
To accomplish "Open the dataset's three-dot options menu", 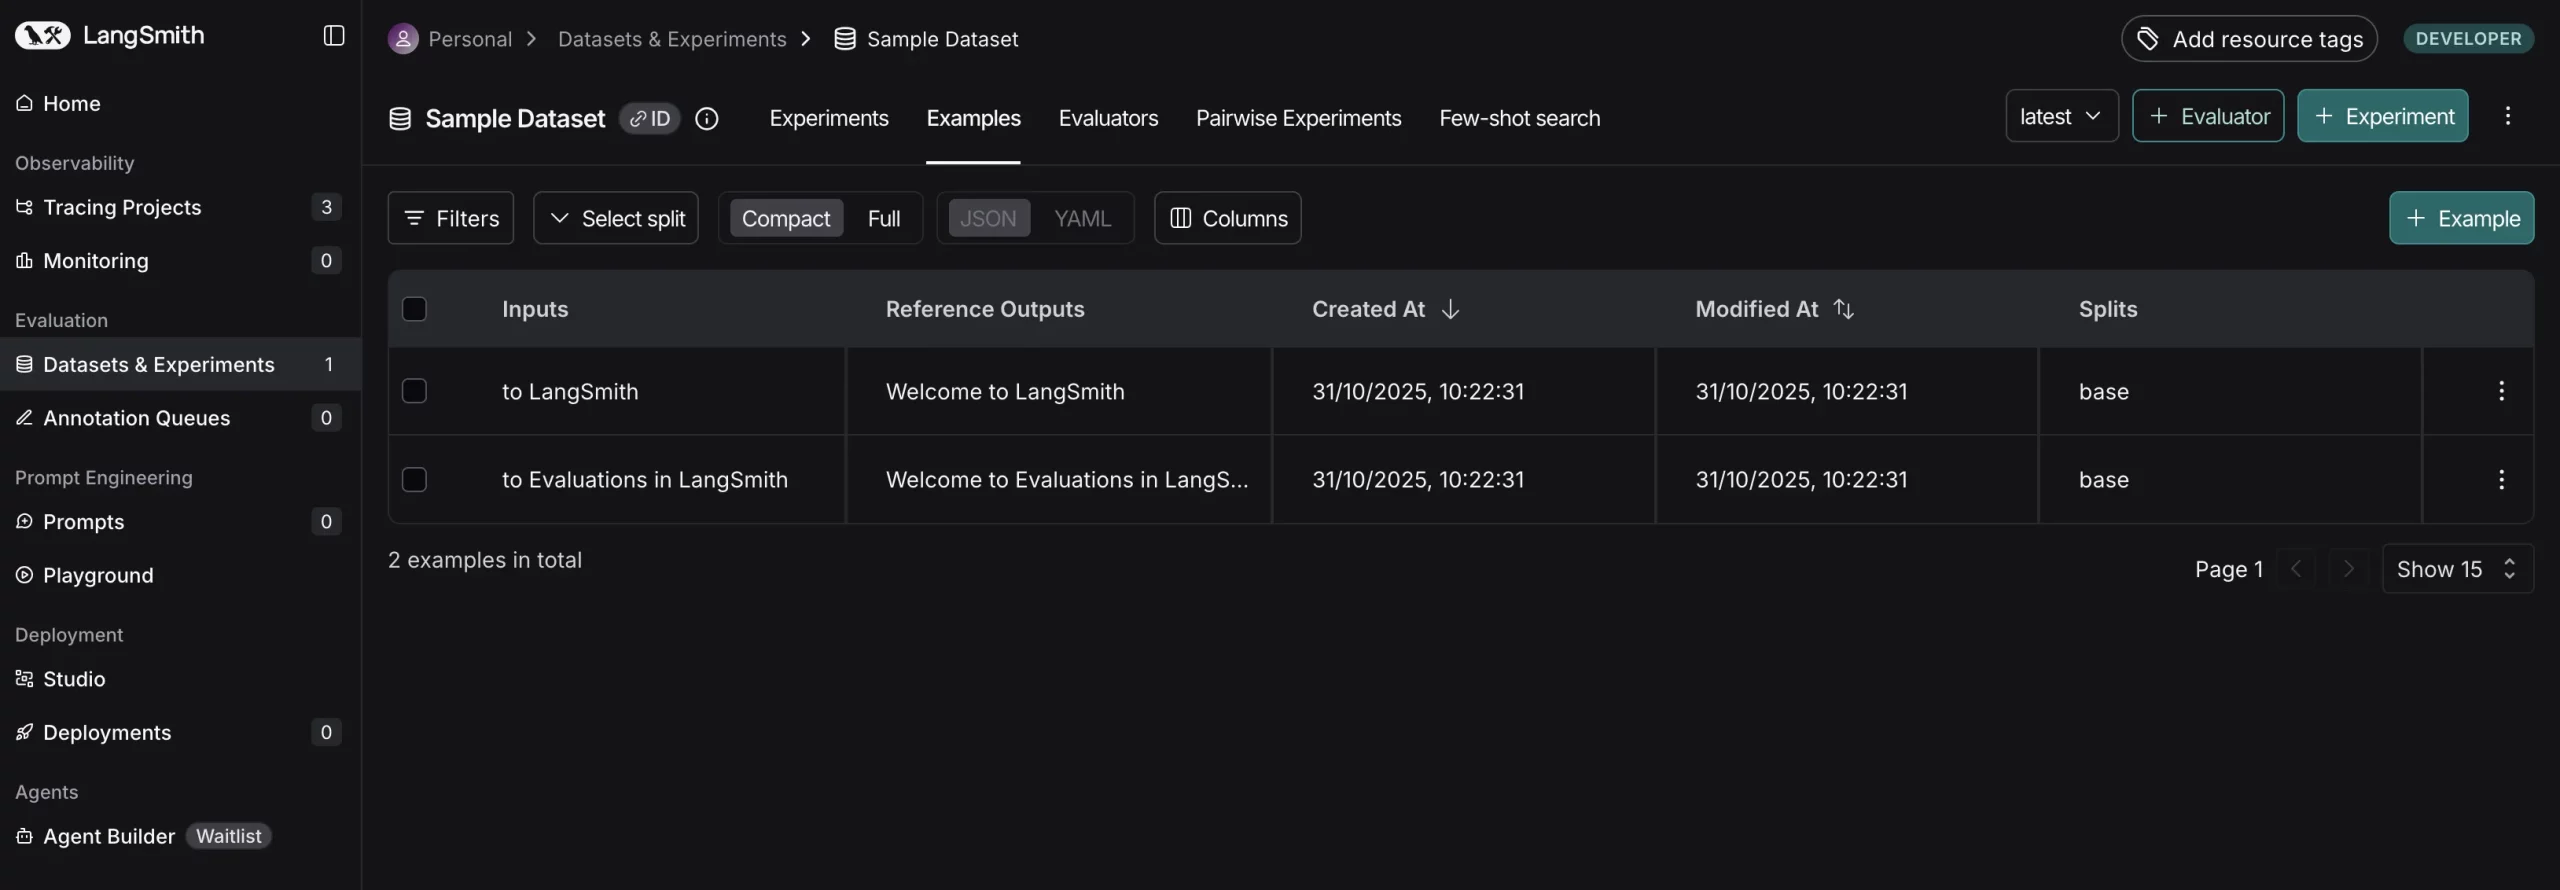I will [x=2507, y=116].
